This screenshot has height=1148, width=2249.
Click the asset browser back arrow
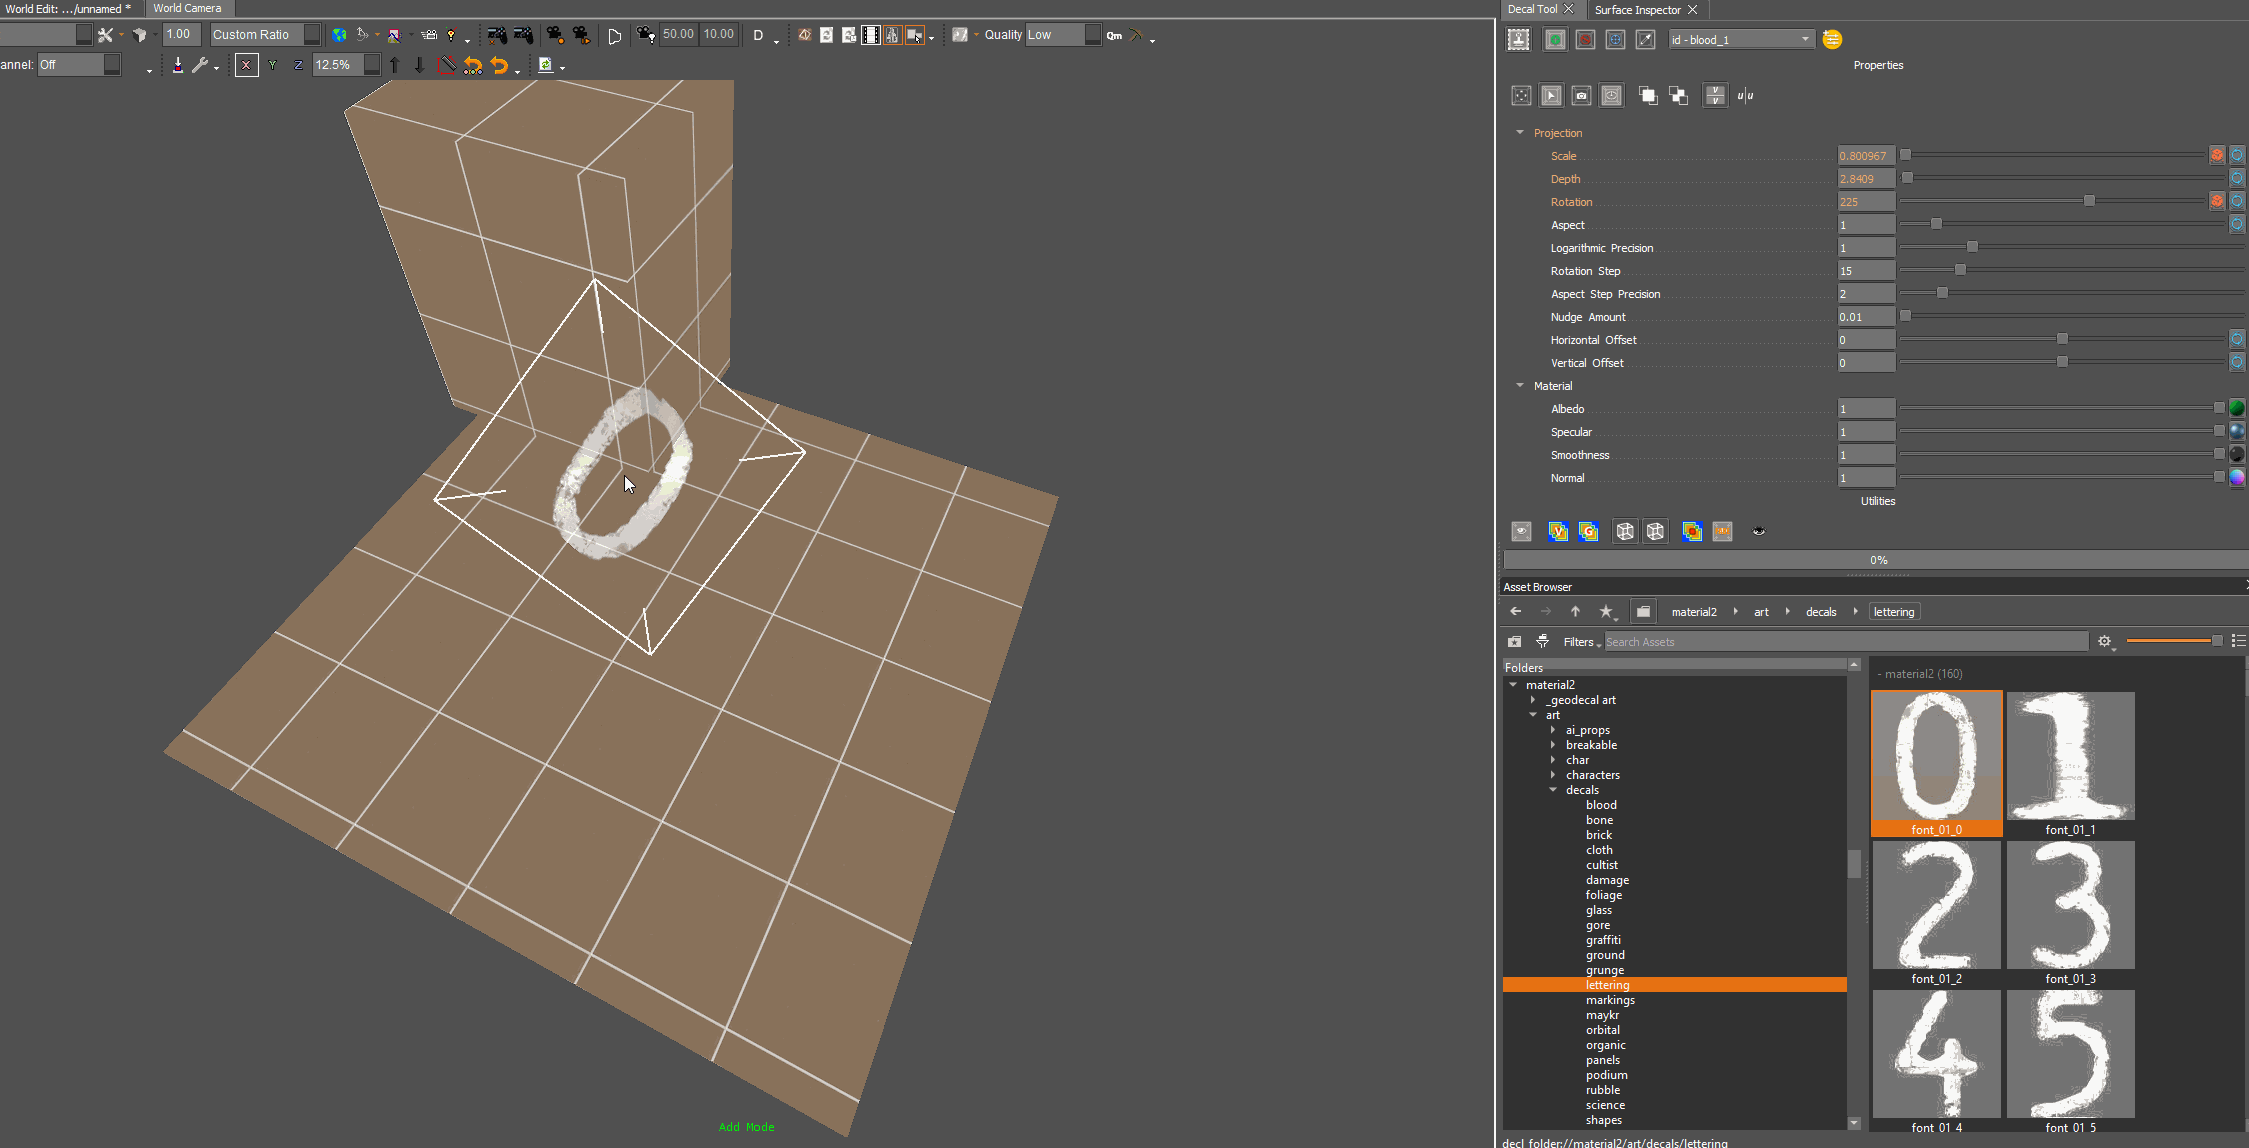[1516, 611]
